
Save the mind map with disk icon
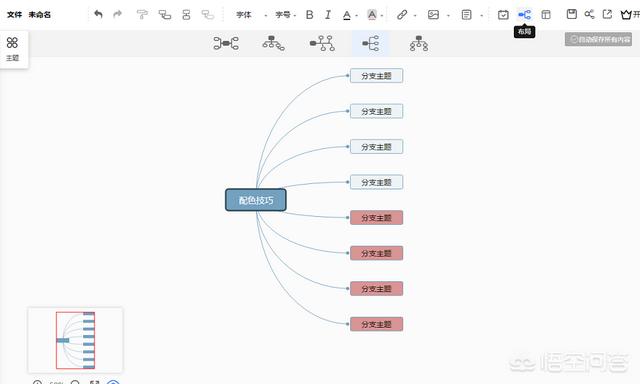tap(571, 14)
